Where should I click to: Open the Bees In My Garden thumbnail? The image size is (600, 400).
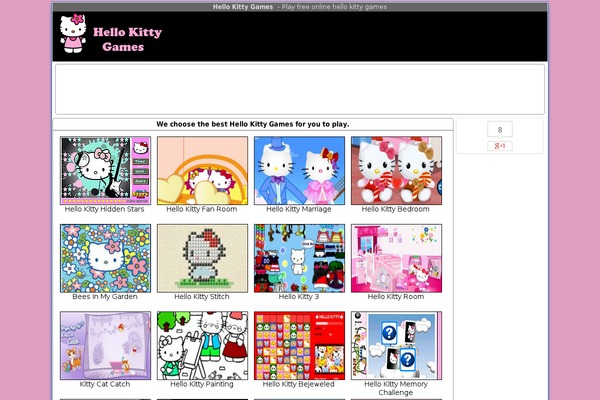106,258
